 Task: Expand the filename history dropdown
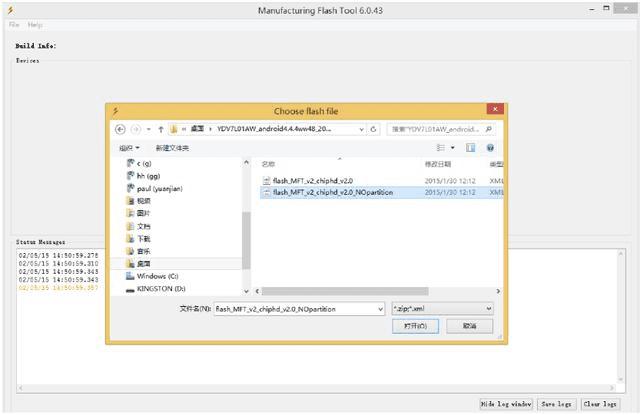(380, 309)
